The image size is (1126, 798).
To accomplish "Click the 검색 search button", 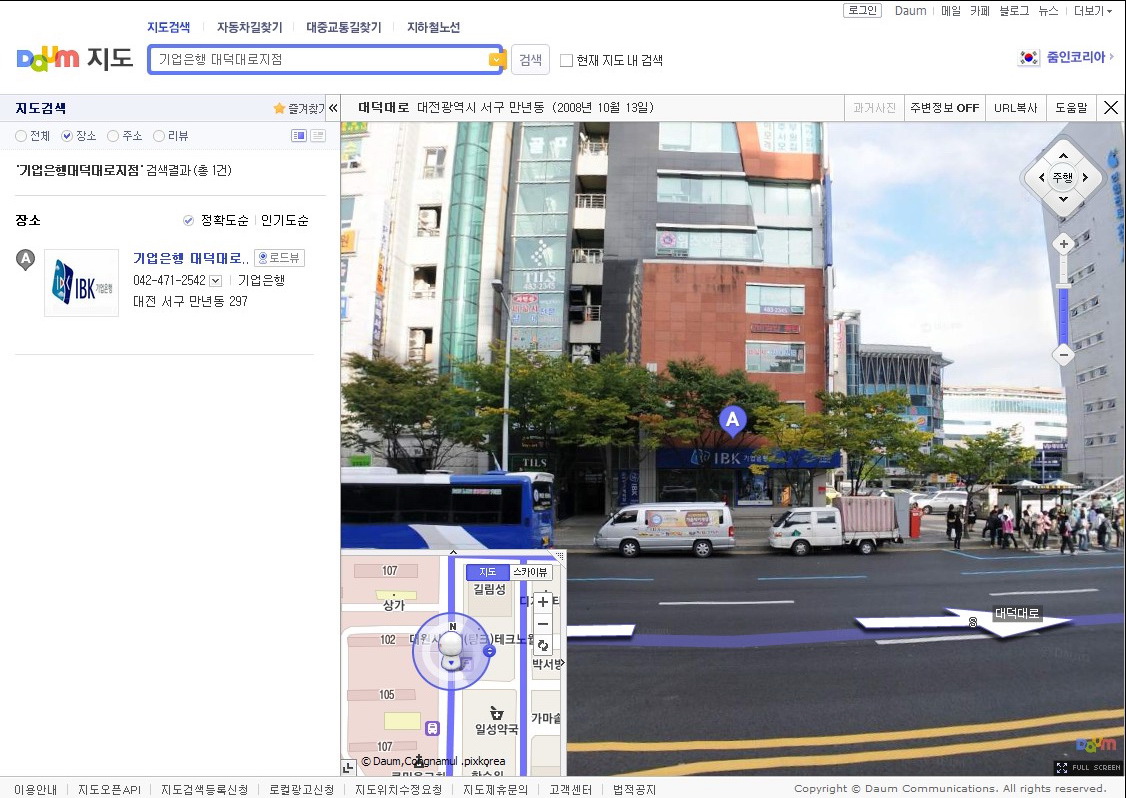I will coord(530,60).
